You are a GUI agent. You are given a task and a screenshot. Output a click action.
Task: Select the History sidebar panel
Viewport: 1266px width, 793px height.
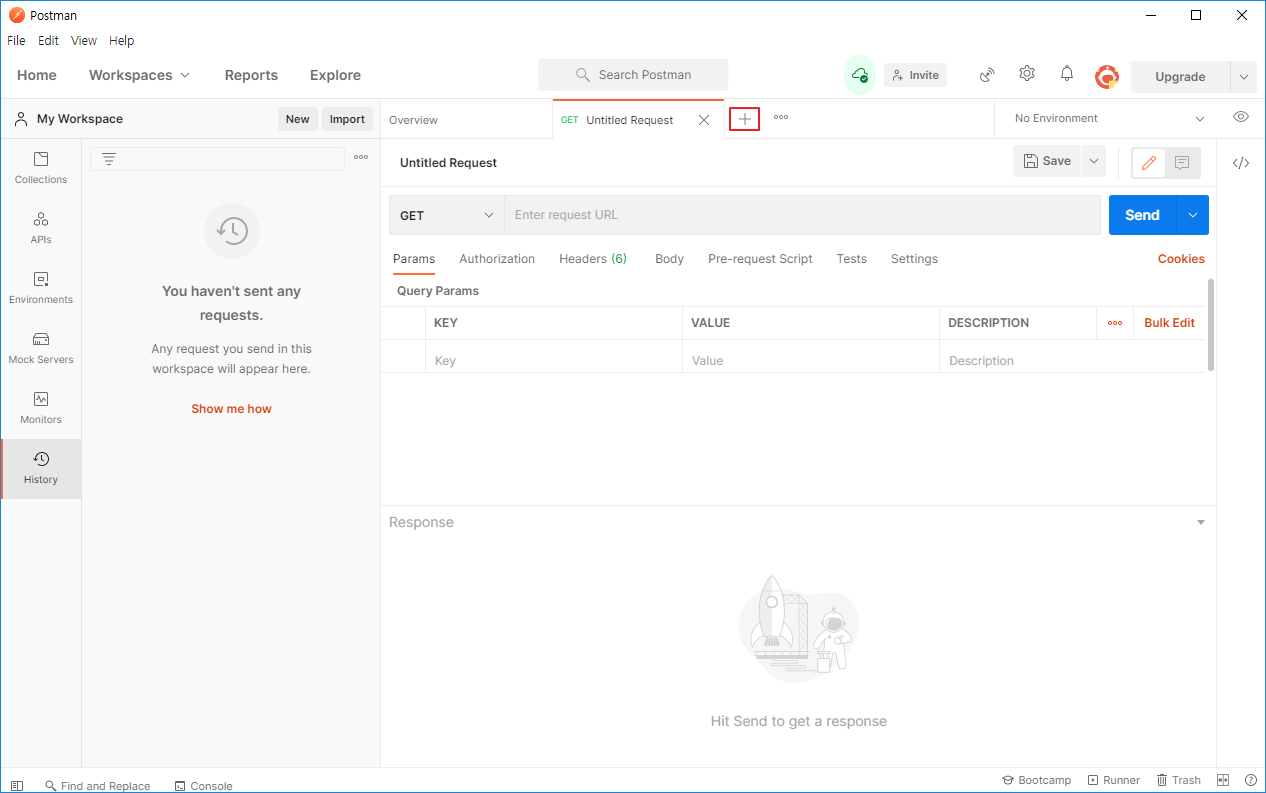[x=41, y=468]
